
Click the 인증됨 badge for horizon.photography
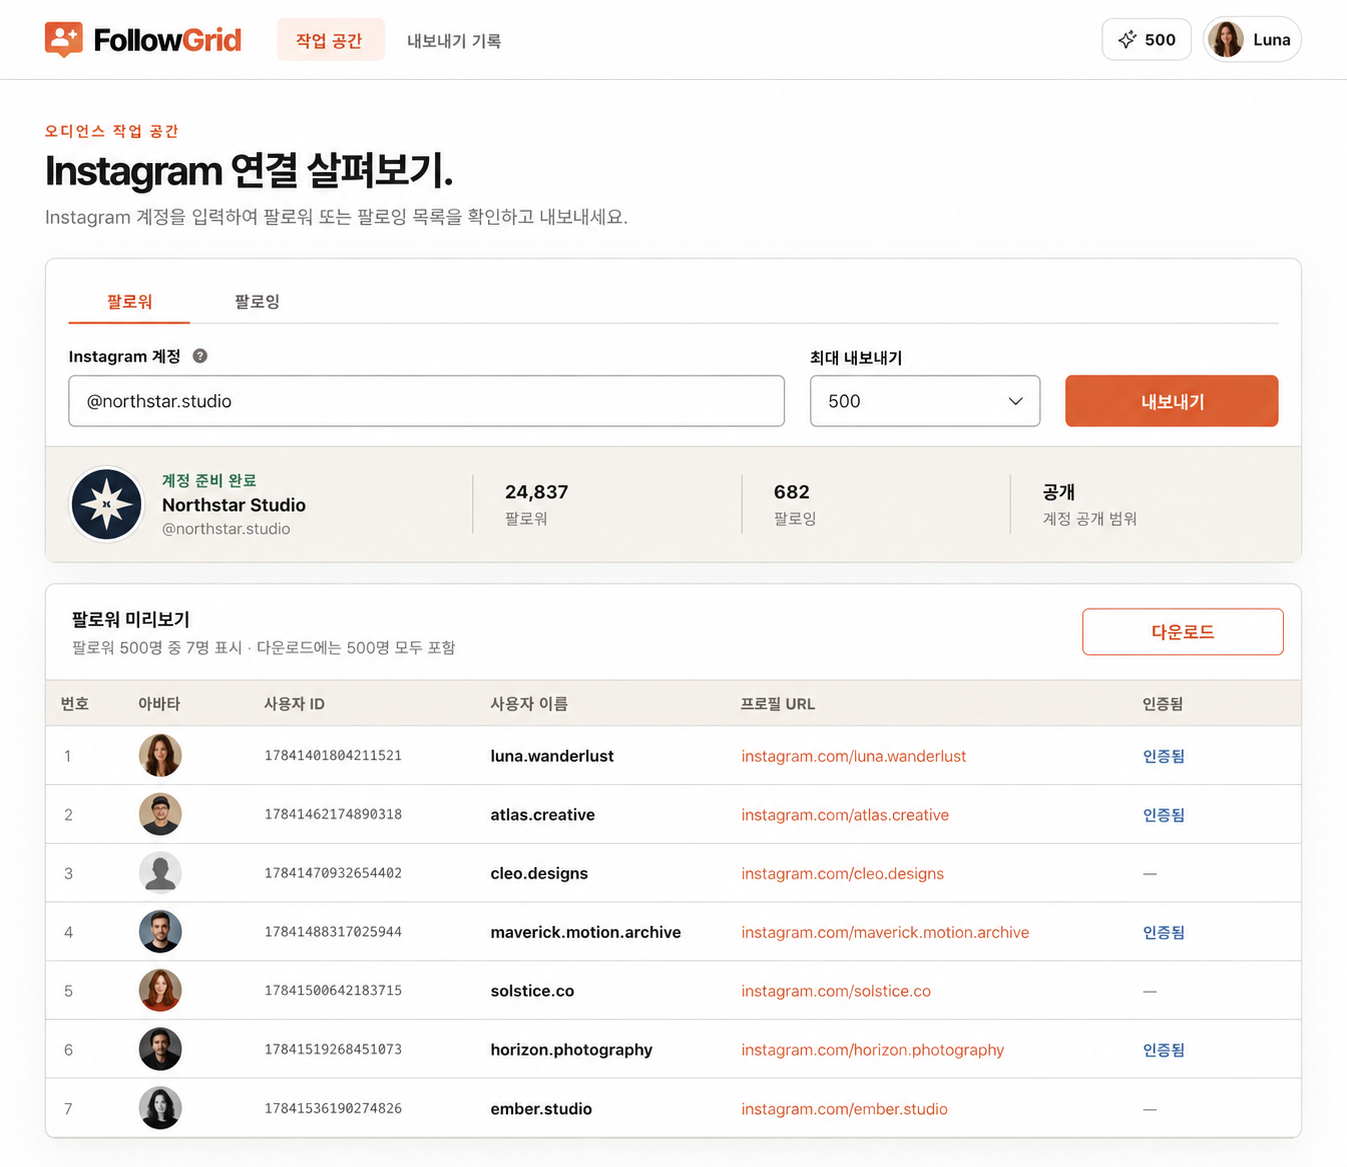click(x=1164, y=1050)
